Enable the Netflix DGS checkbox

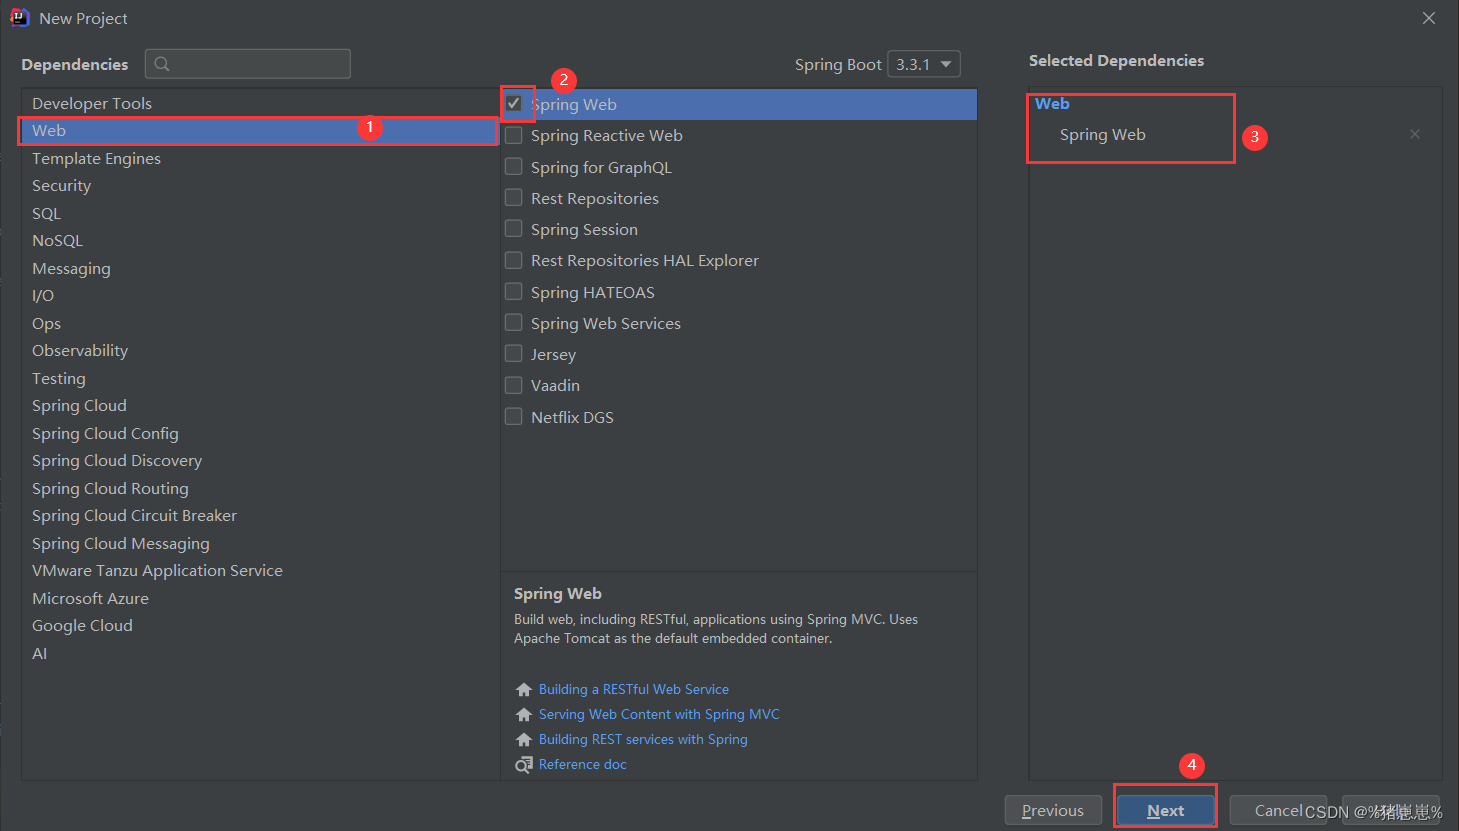[514, 416]
